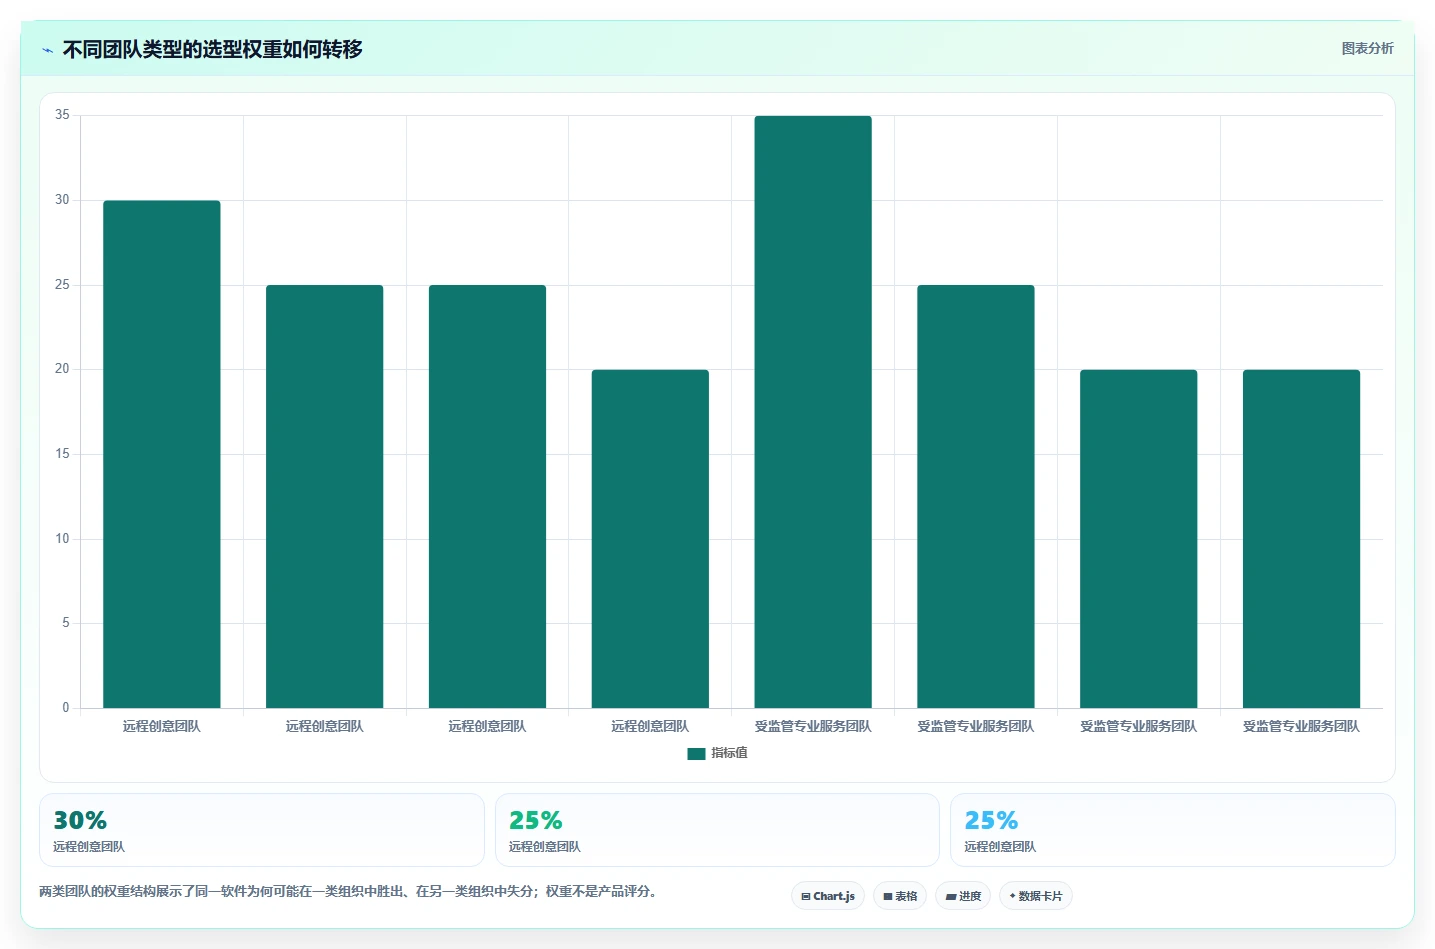Click the 进度 tag

pyautogui.click(x=963, y=896)
